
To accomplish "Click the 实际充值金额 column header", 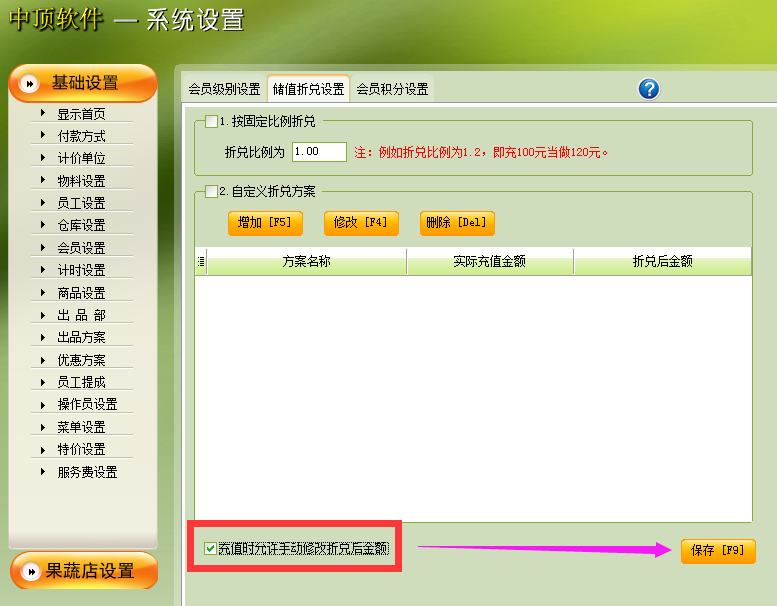I will [x=490, y=262].
